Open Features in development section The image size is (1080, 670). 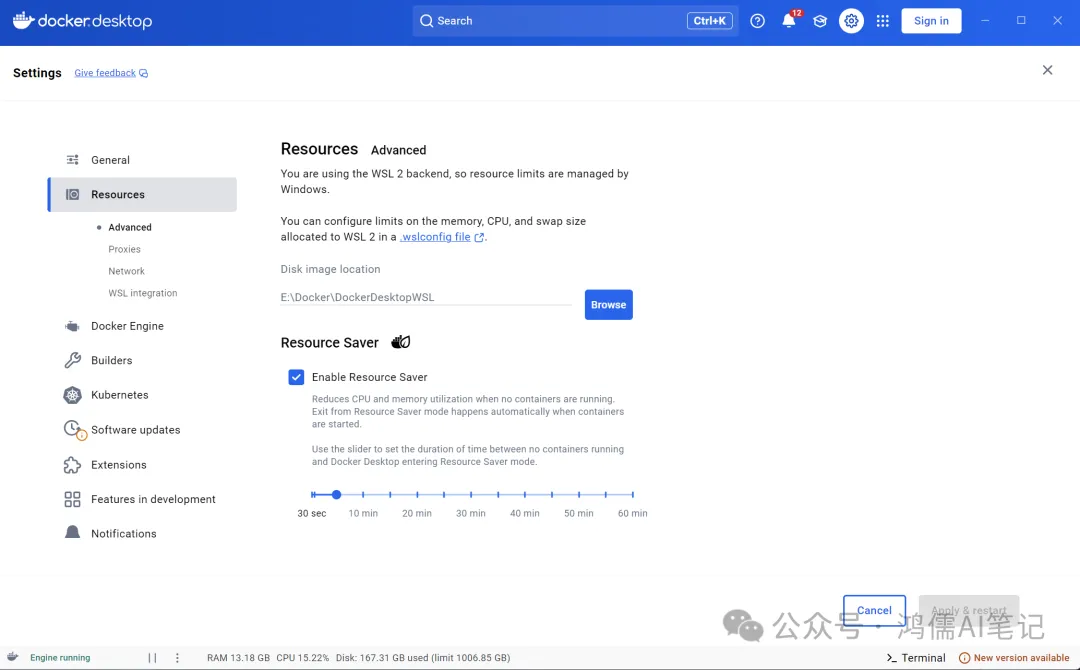[x=143, y=499]
